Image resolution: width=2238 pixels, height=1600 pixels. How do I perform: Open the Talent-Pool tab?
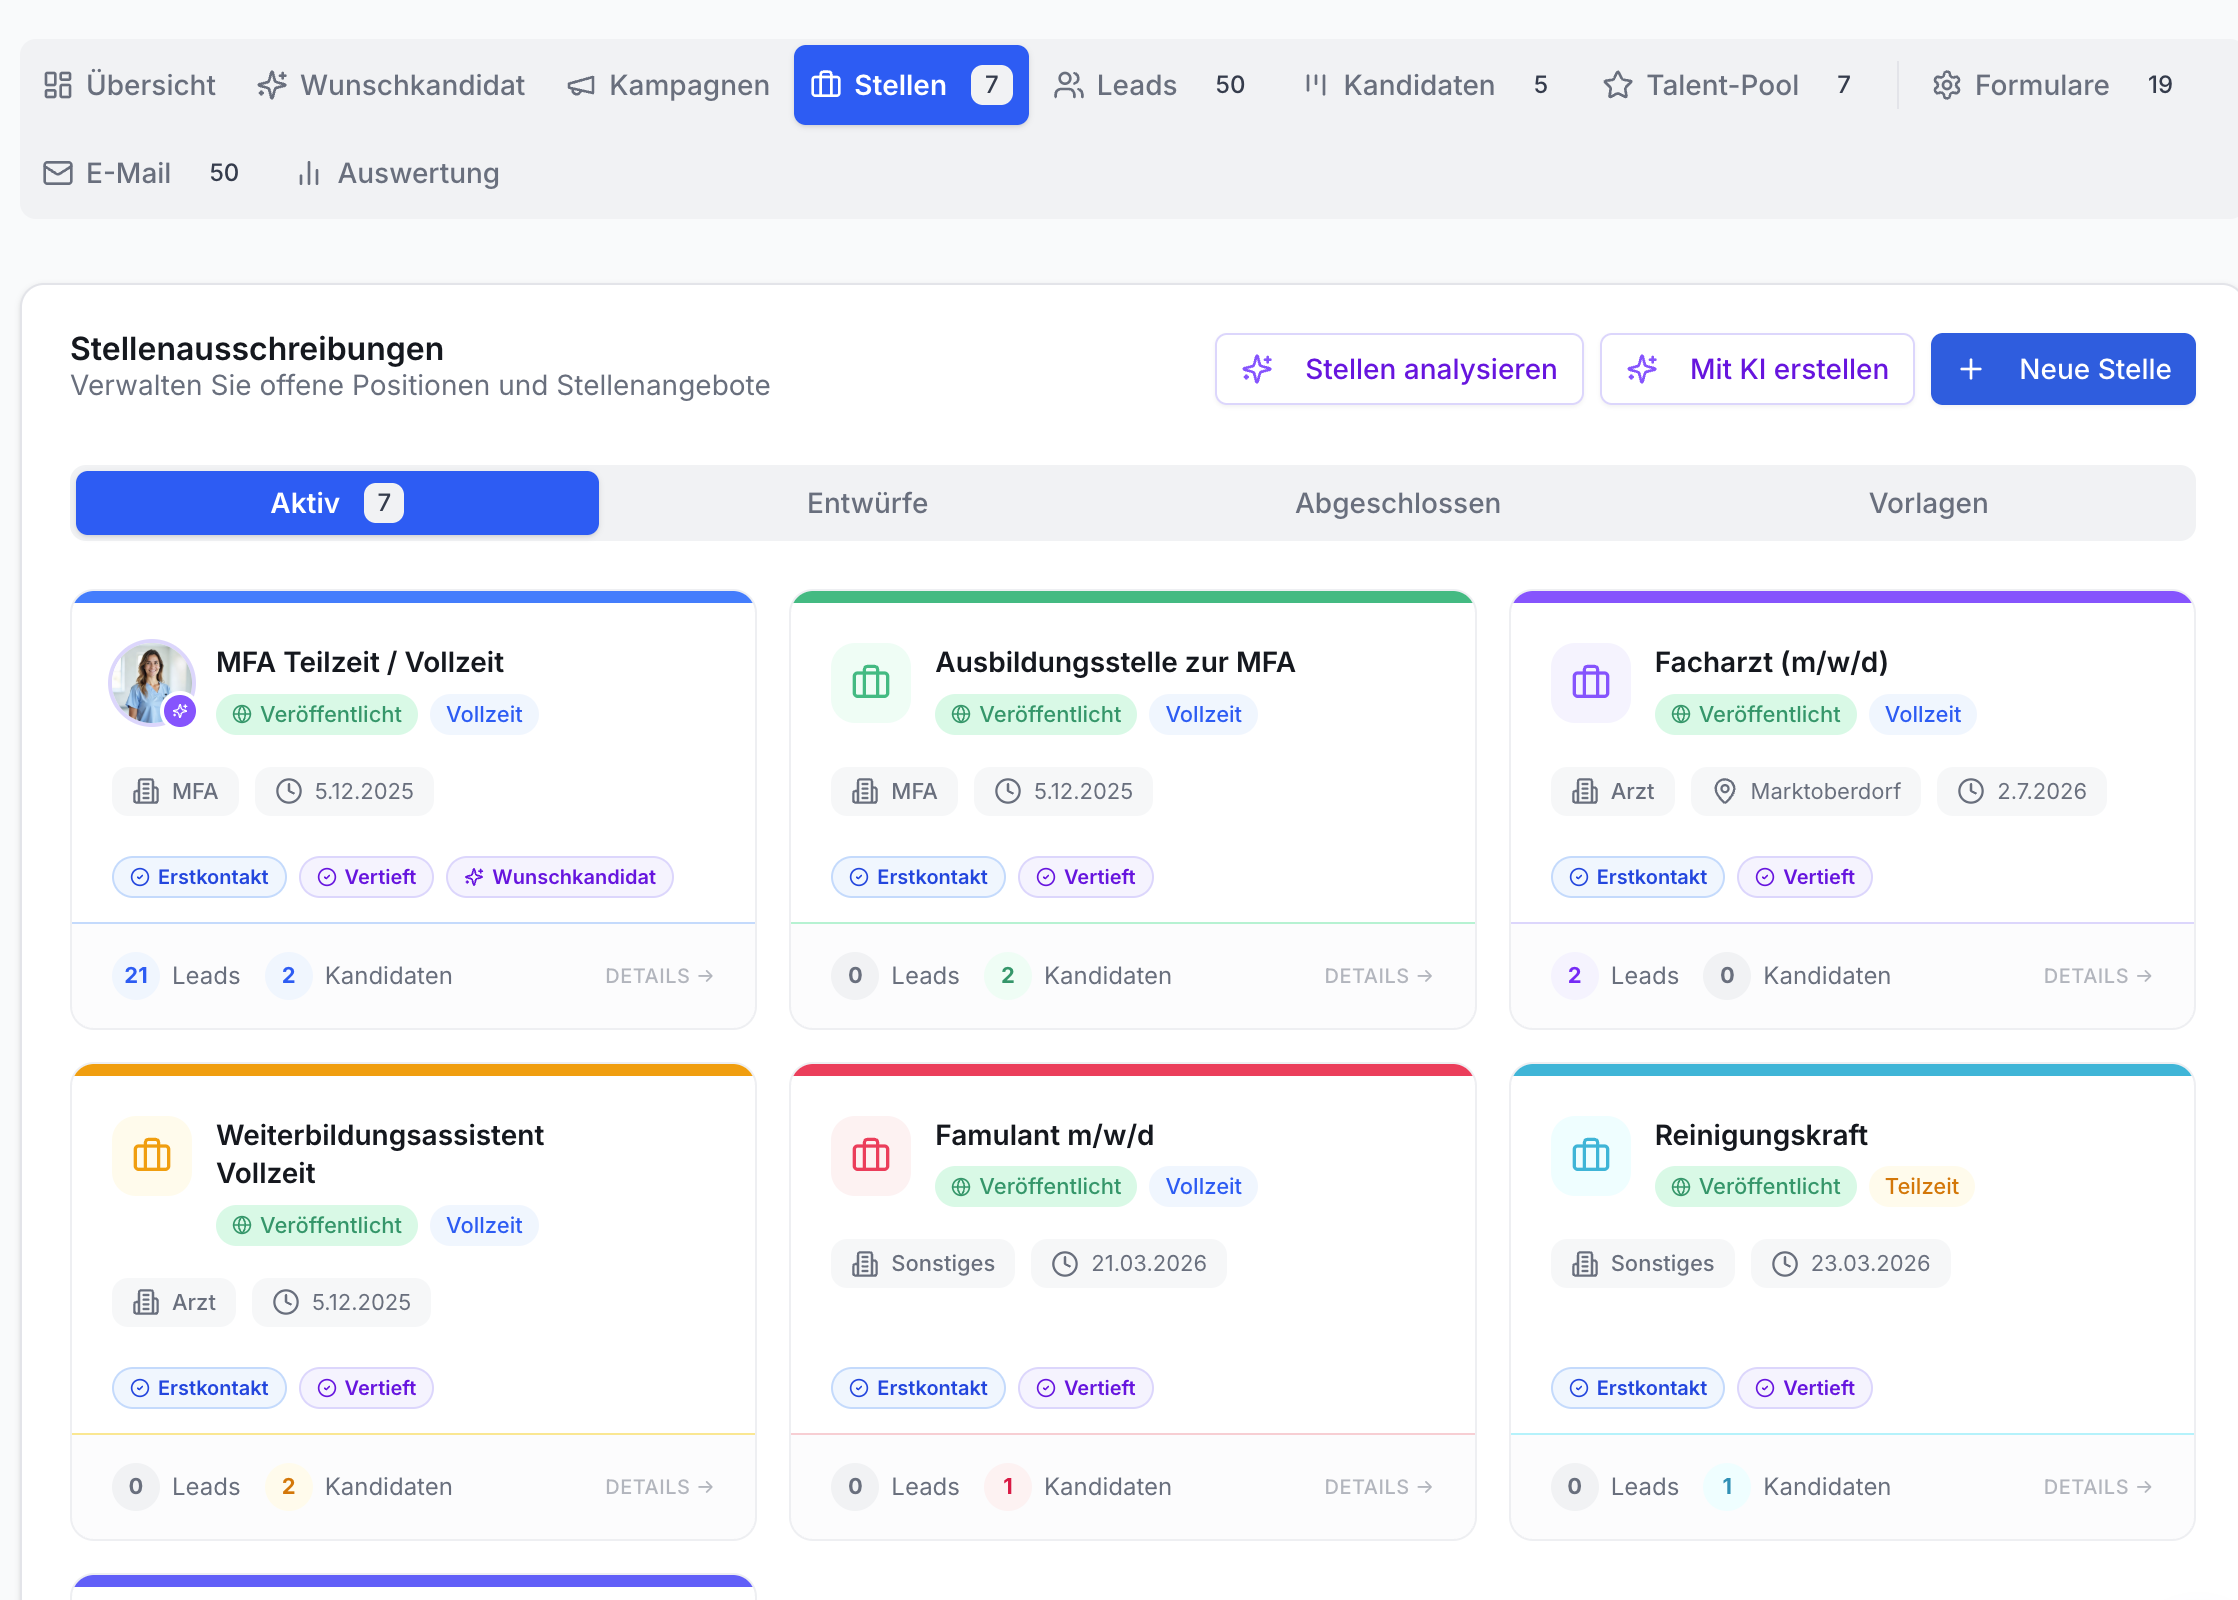1727,85
